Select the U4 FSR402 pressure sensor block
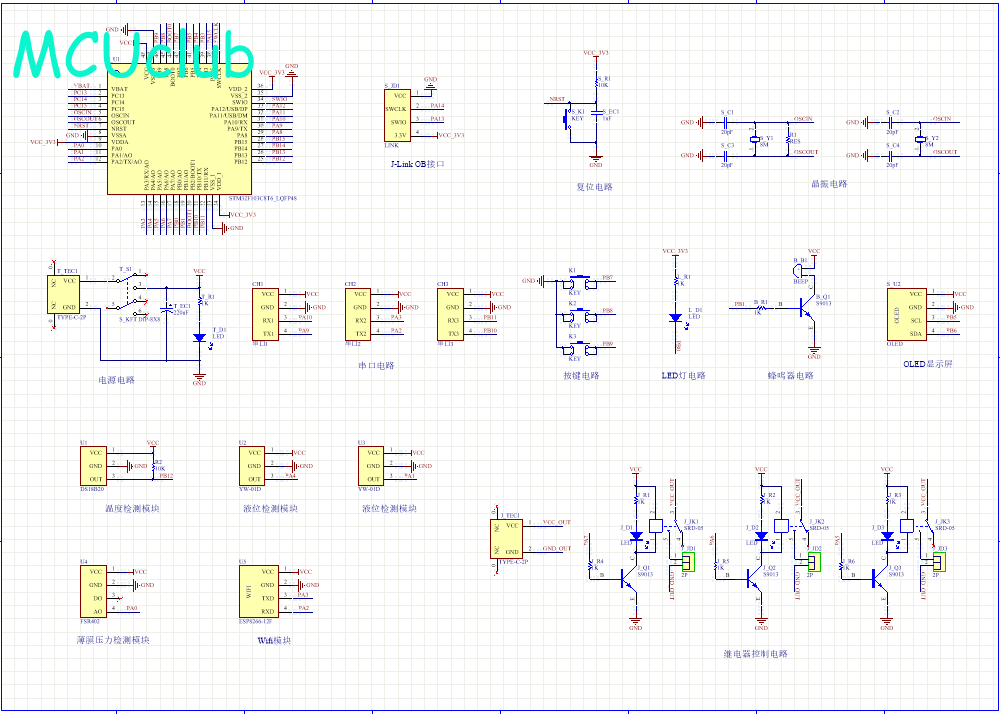The width and height of the screenshot is (1000, 714). pos(92,592)
